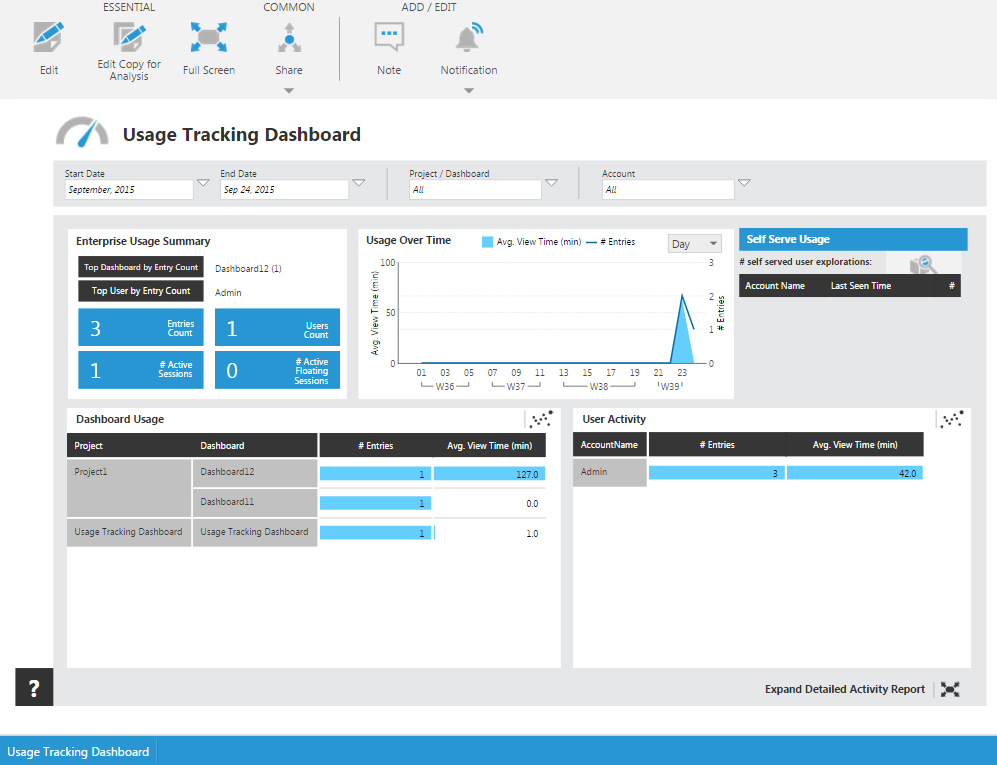
Task: Open Dashboard Usage scatter plot icon
Action: [x=542, y=418]
